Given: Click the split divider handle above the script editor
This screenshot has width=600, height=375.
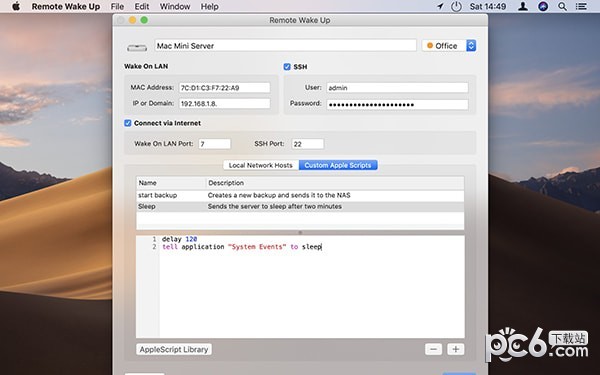Looking at the screenshot, I should 300,232.
